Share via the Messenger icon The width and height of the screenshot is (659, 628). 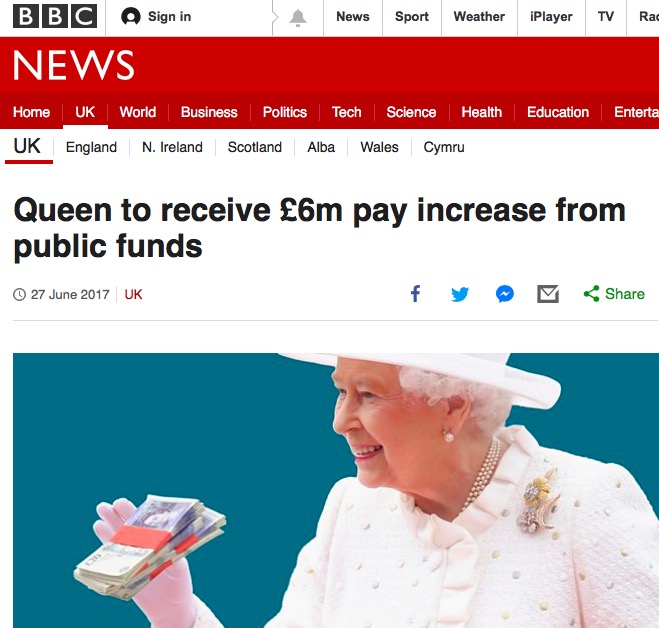(505, 294)
